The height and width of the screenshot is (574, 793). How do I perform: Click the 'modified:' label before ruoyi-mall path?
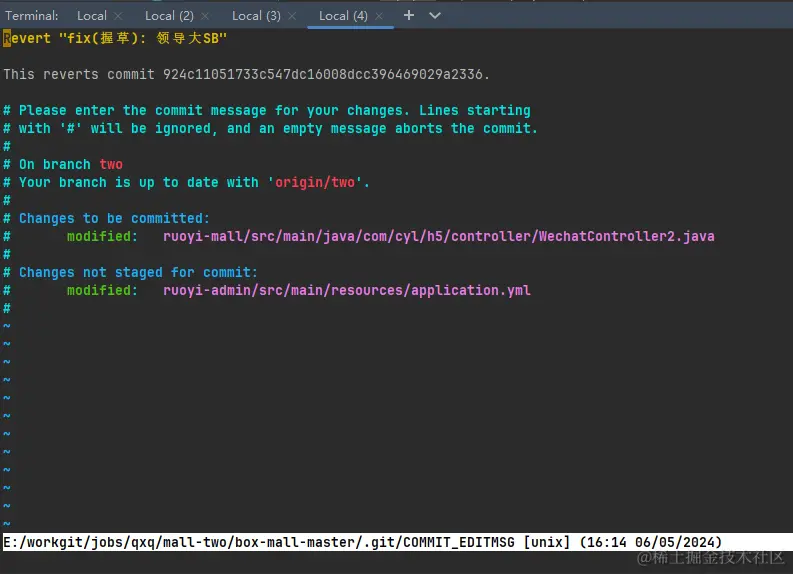pos(102,236)
